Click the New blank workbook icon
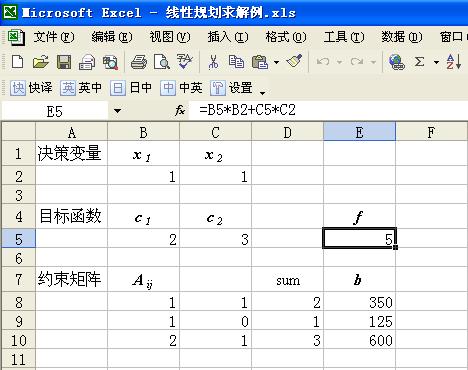Viewport: 468px width, 370px height. tap(17, 62)
